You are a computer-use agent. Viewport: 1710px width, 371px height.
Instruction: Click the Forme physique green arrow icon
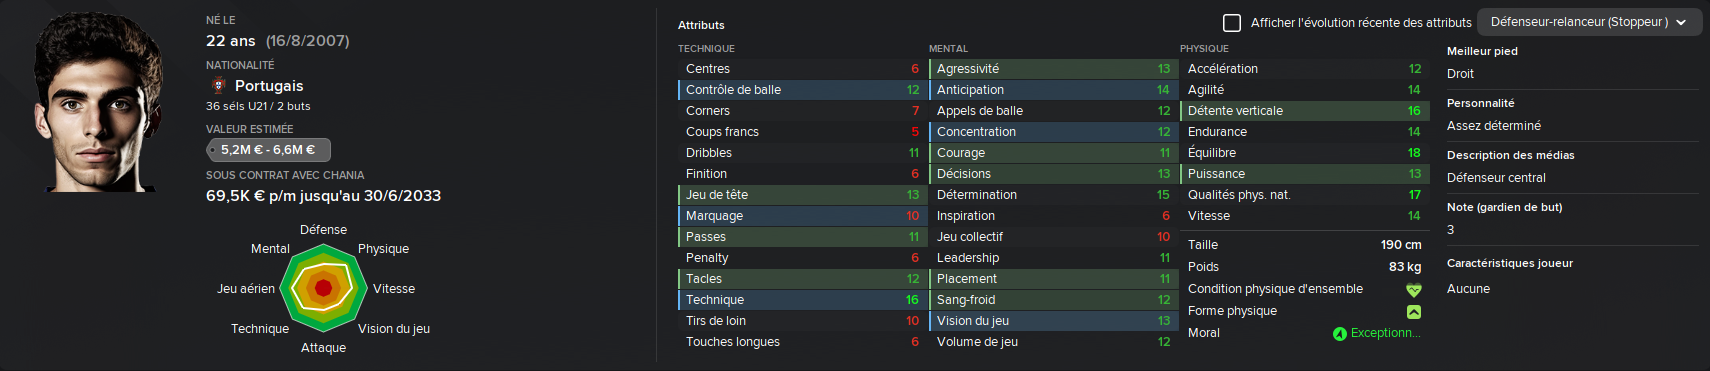1414,312
